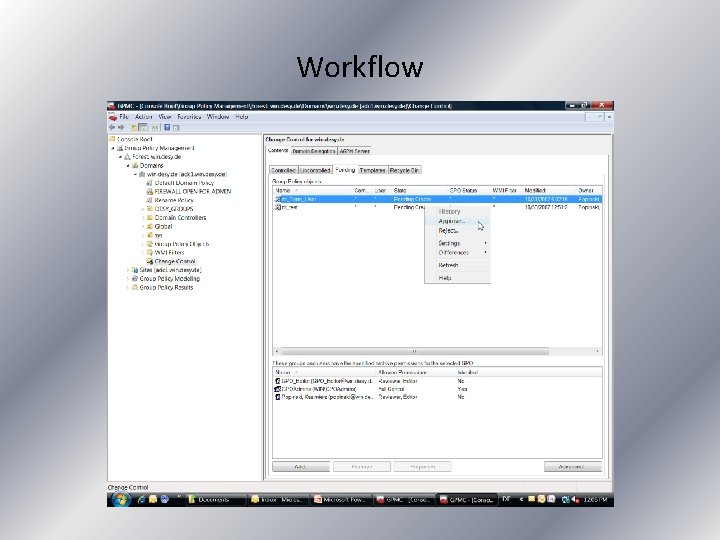Click the DISY_GROUPS organizational unit folder icon
The height and width of the screenshot is (540, 720).
(149, 209)
